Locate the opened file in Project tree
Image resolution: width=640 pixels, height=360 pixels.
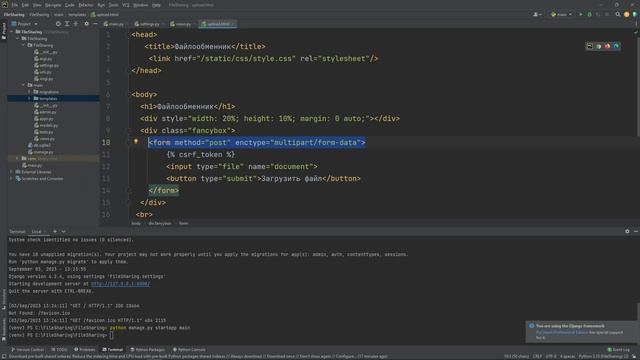[x=58, y=24]
